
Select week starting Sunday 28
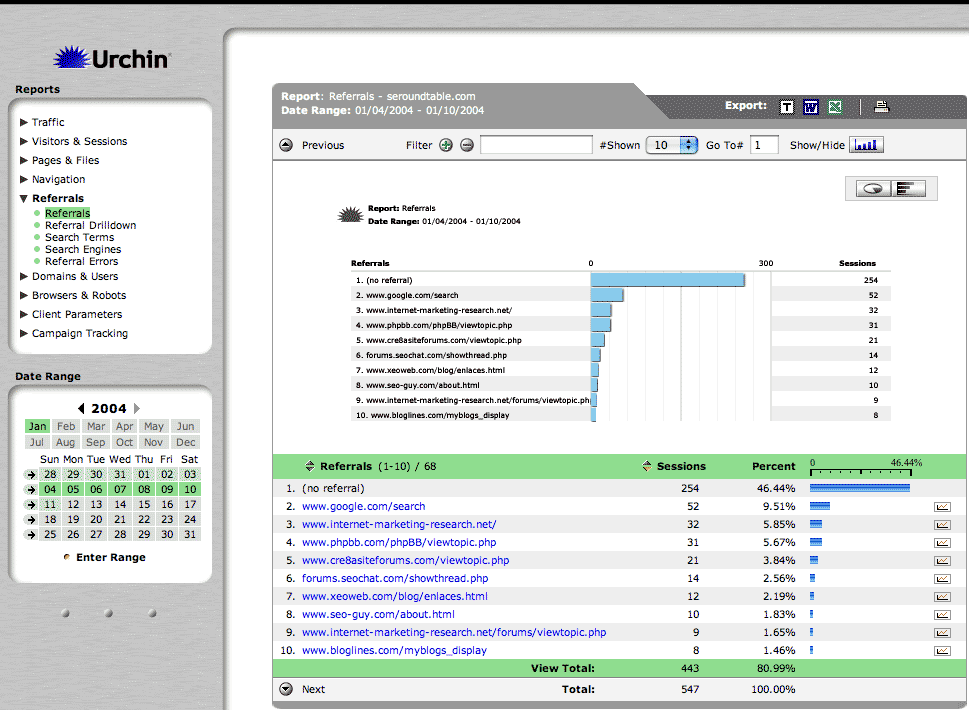30,475
